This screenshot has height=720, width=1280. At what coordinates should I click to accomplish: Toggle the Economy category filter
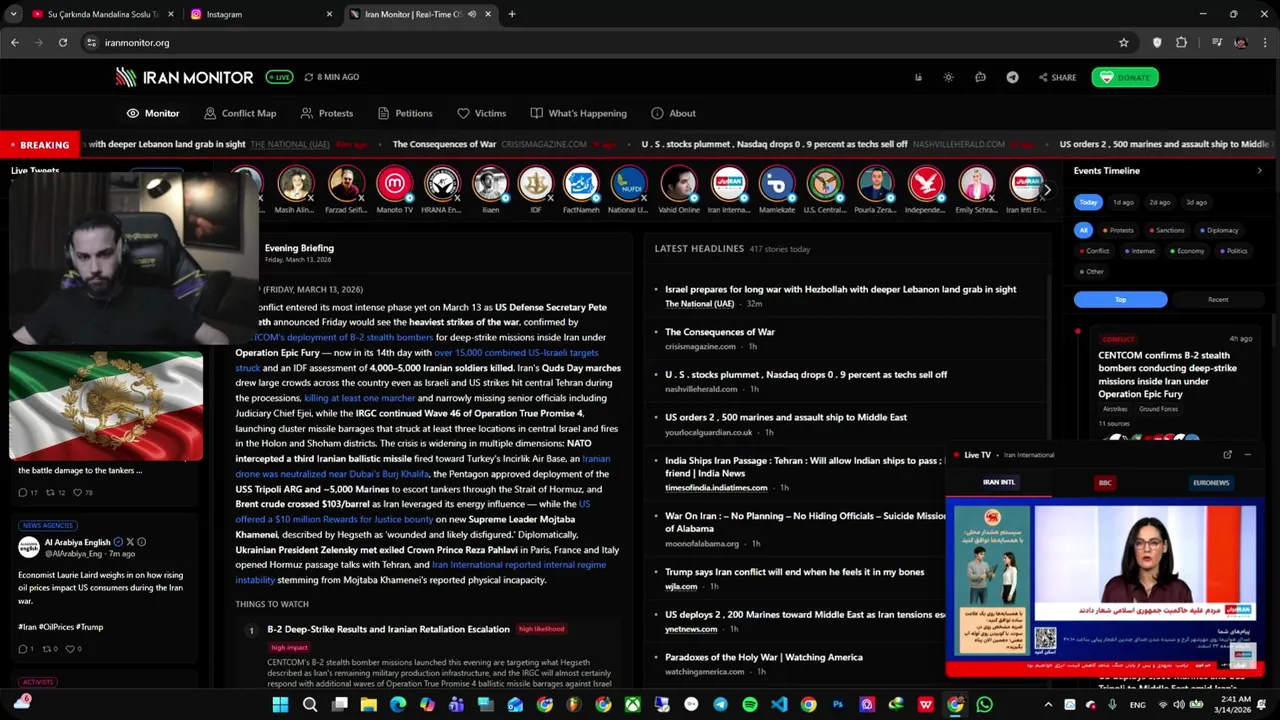coord(1187,251)
